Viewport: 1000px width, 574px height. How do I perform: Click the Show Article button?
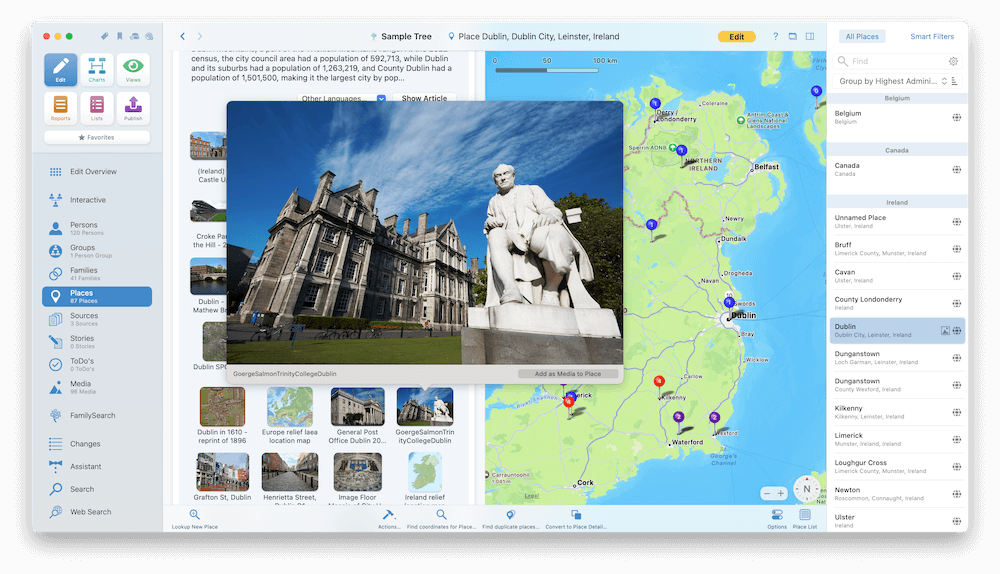click(424, 99)
